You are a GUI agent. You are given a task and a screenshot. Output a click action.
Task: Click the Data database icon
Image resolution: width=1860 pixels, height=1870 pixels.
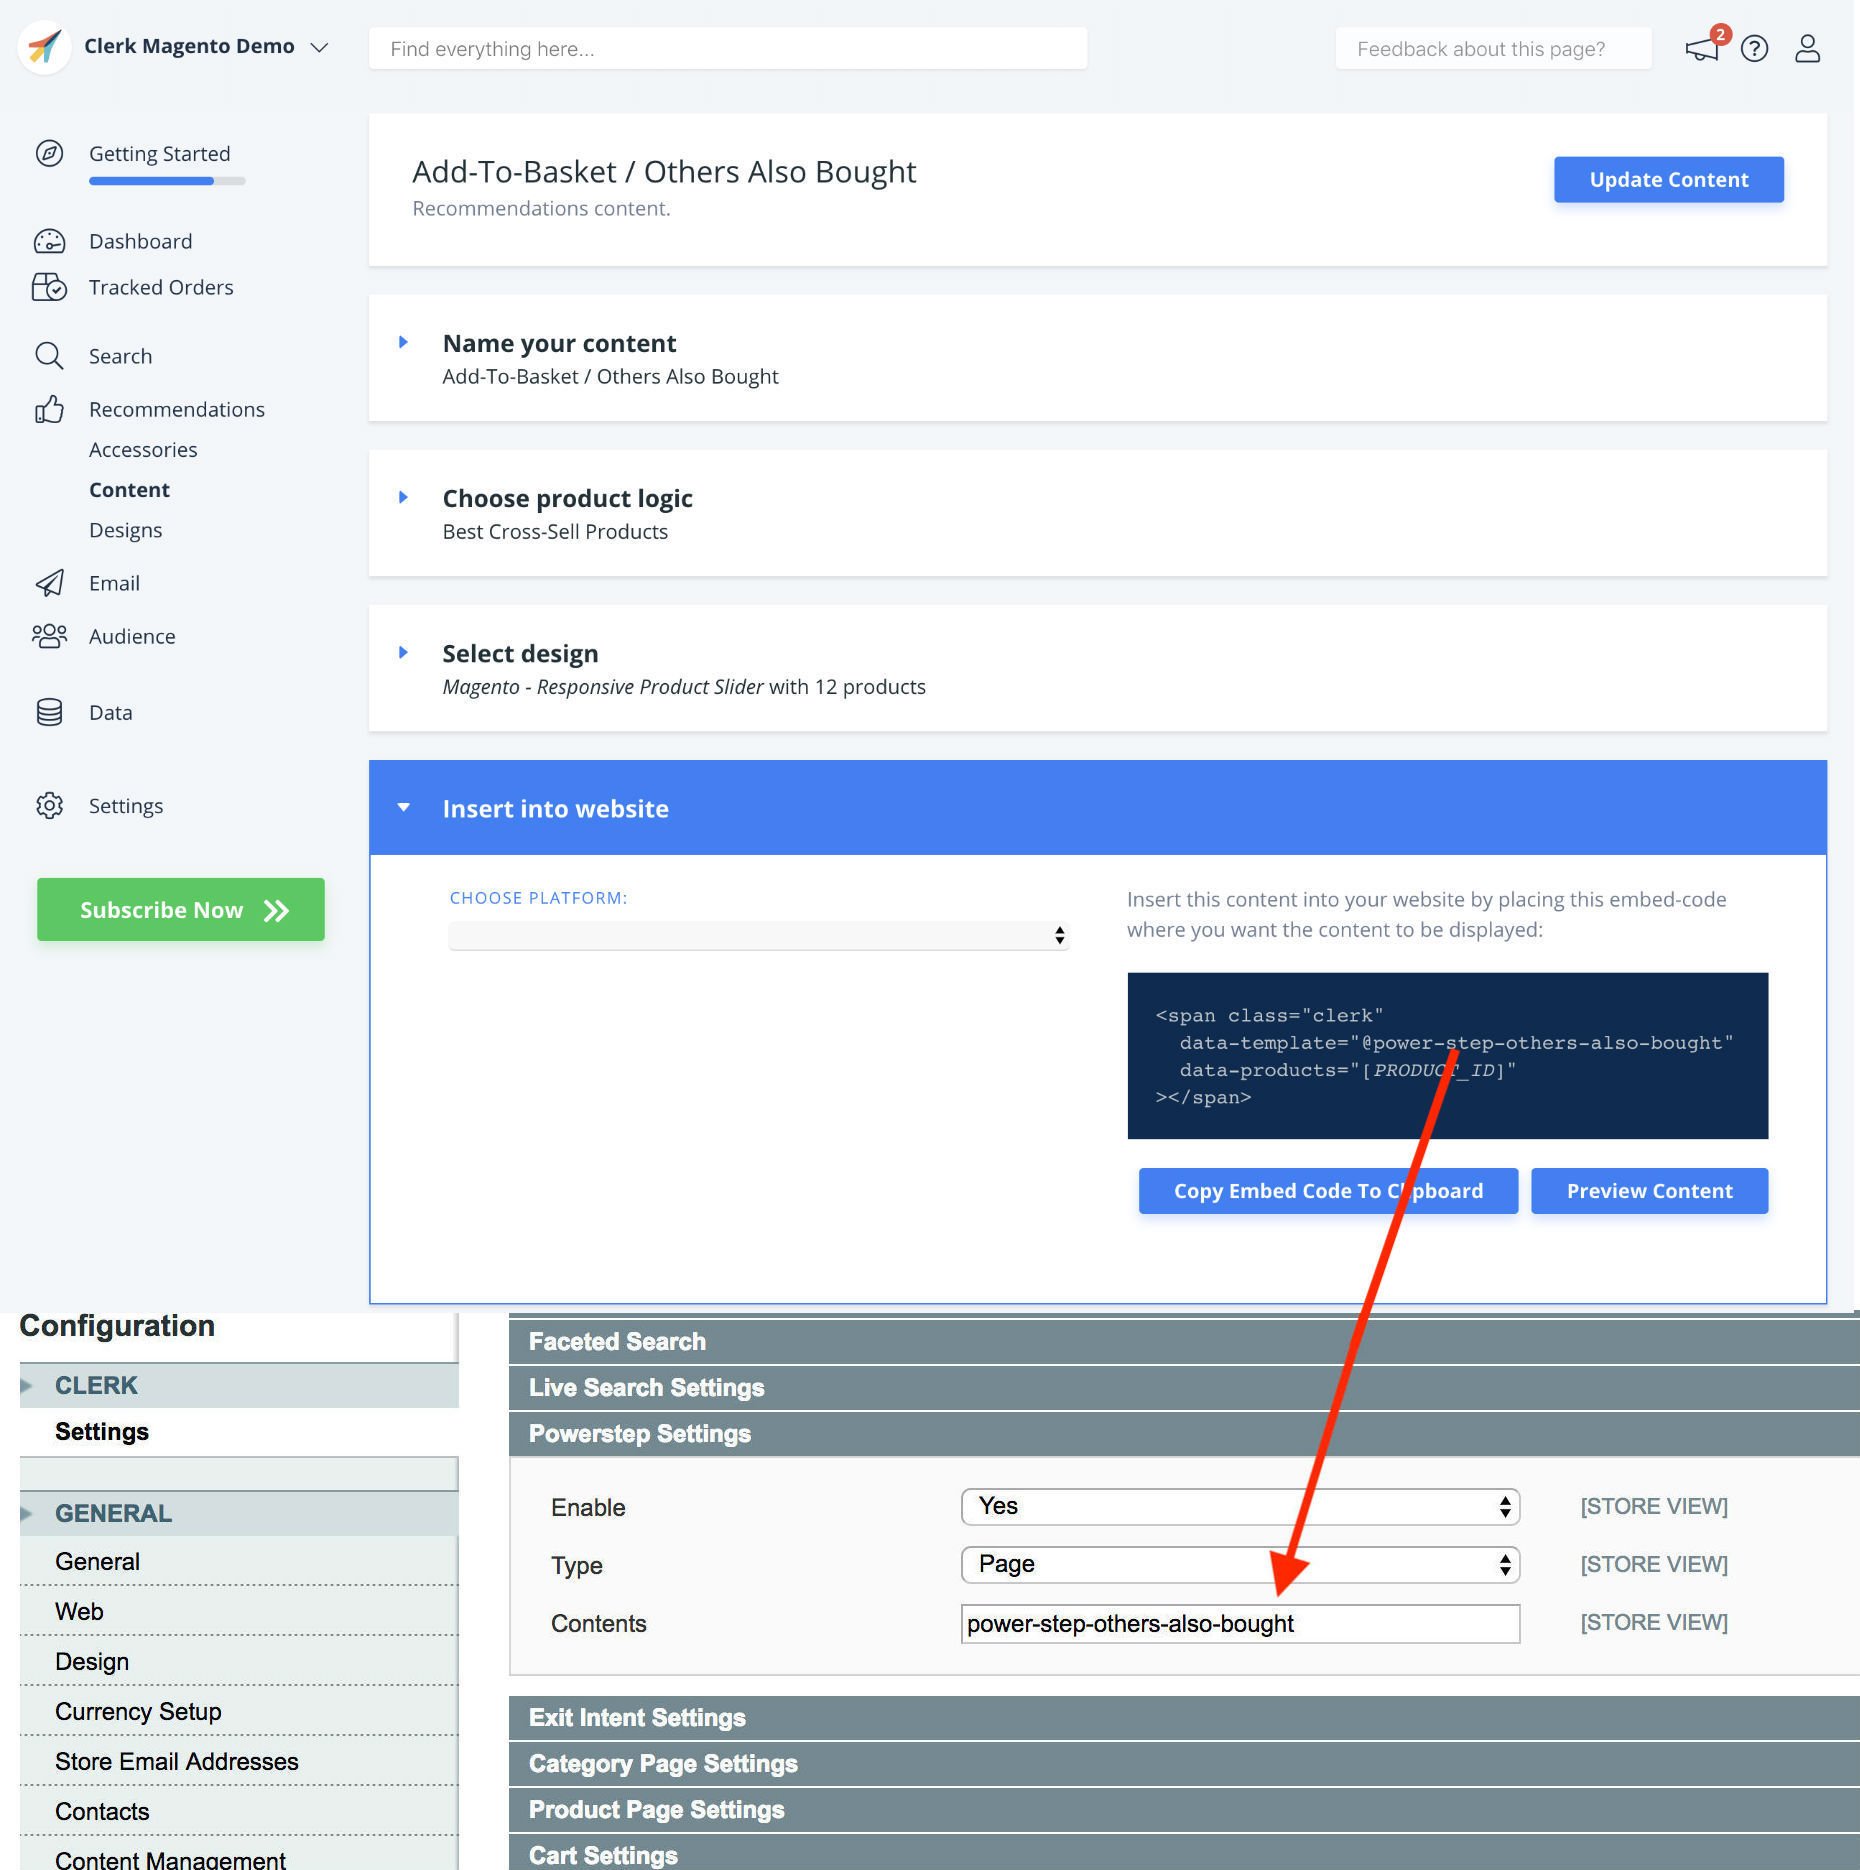coord(49,712)
